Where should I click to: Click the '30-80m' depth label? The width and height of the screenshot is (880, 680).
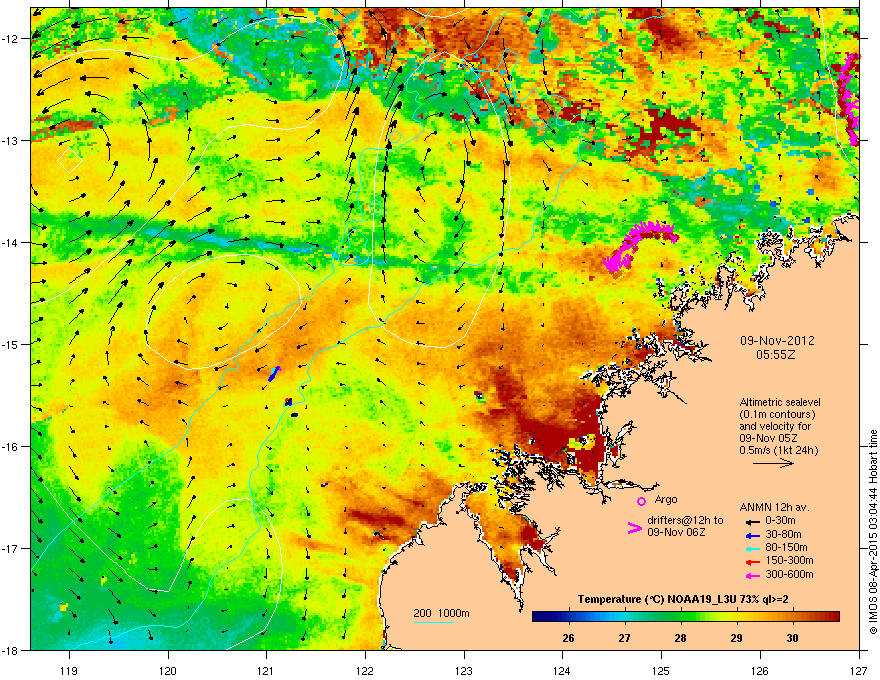[x=783, y=534]
